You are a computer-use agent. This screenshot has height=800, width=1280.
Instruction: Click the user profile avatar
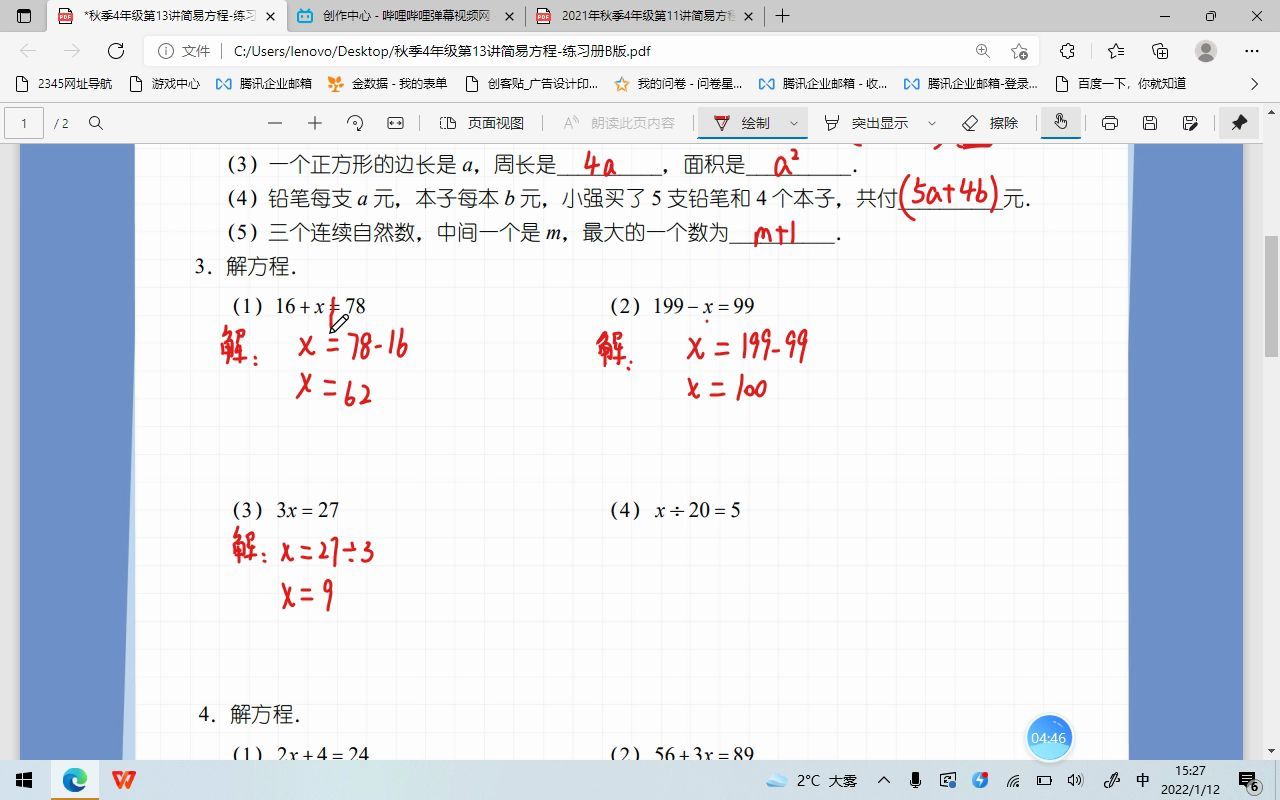click(1206, 51)
